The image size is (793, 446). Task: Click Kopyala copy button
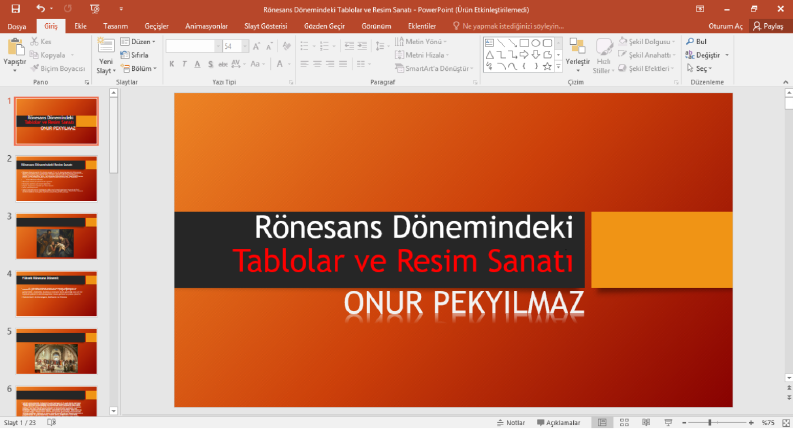(52, 55)
